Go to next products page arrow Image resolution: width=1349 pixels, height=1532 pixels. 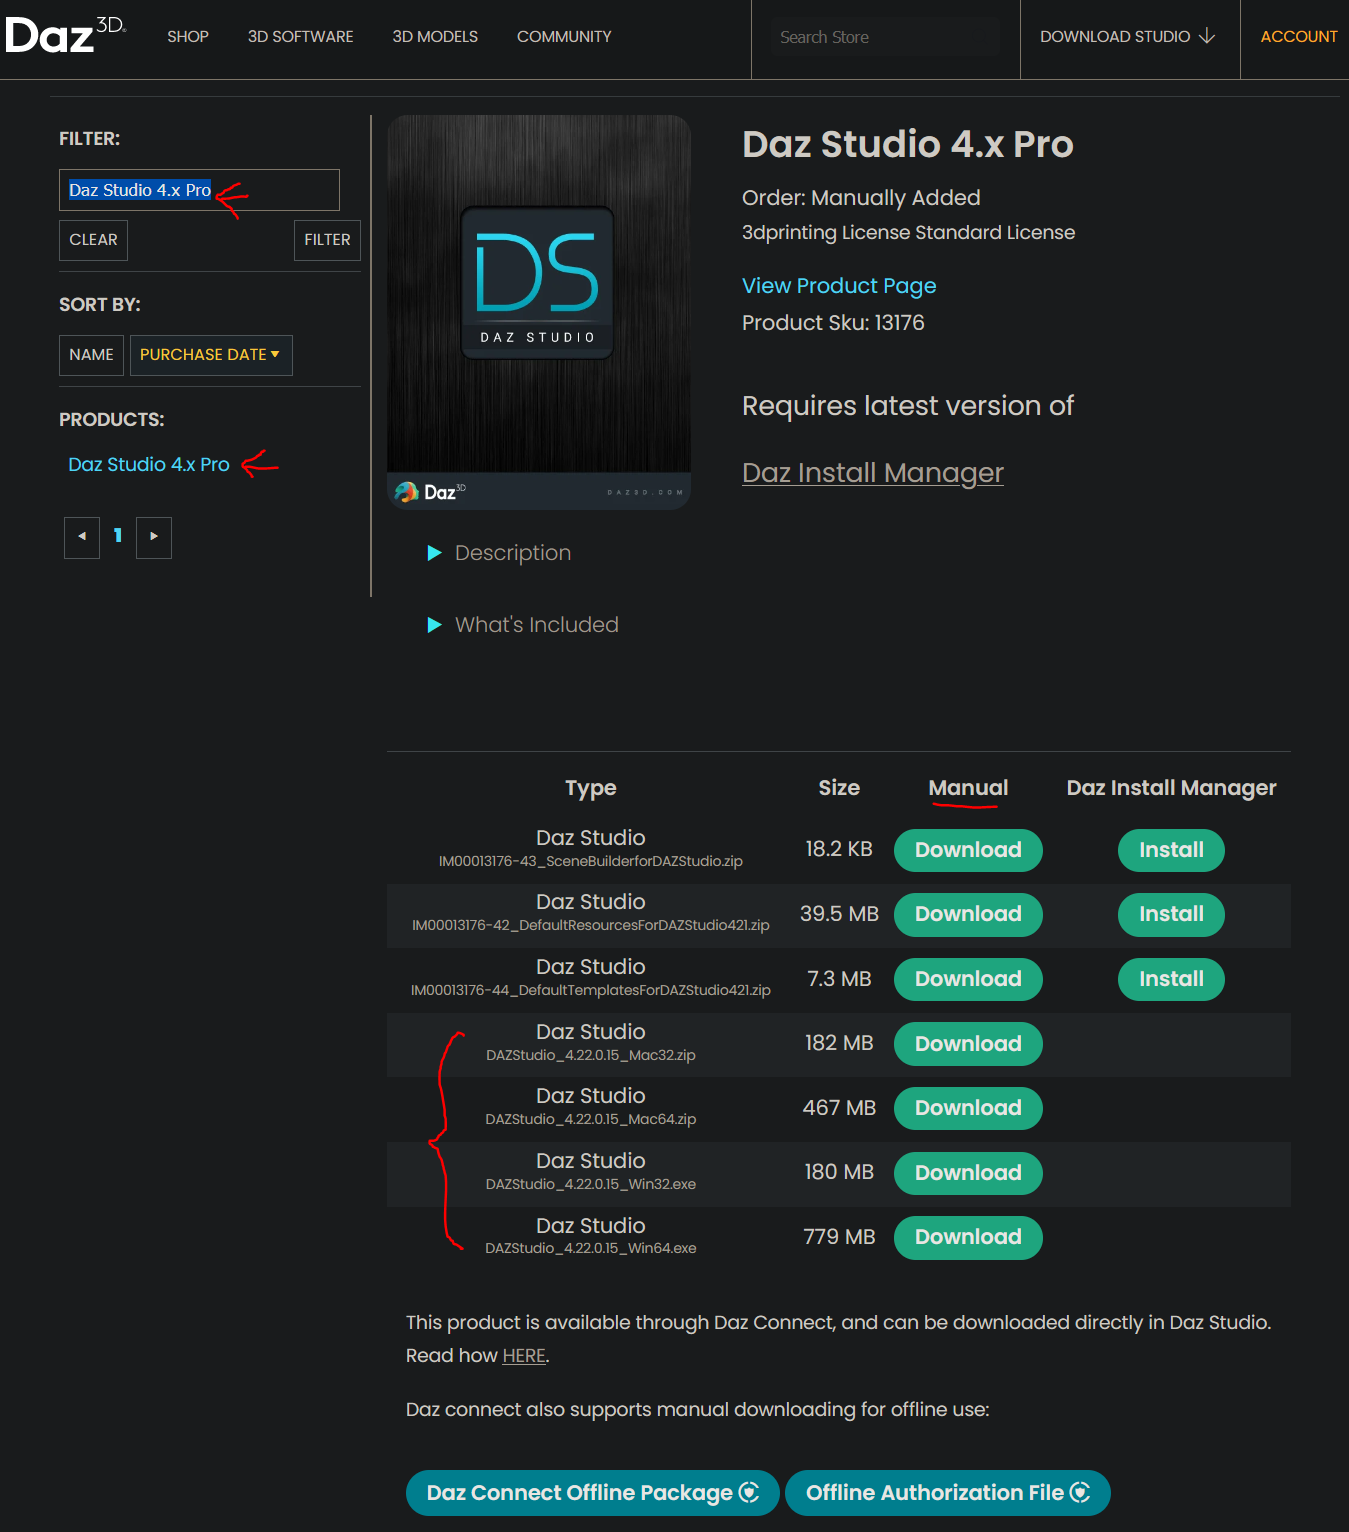pyautogui.click(x=154, y=538)
